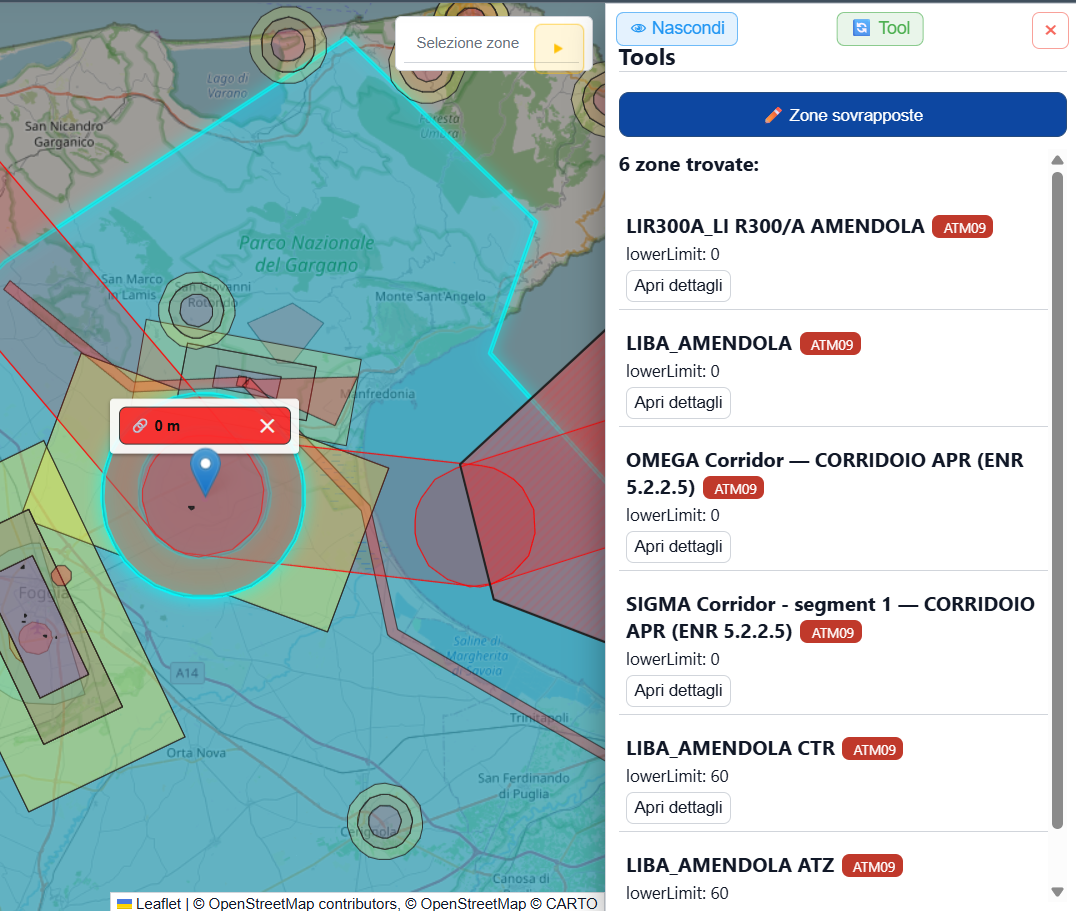Screen dimensions: 1076x911
Task: Open details for OMEGA Corridor
Action: 678,546
